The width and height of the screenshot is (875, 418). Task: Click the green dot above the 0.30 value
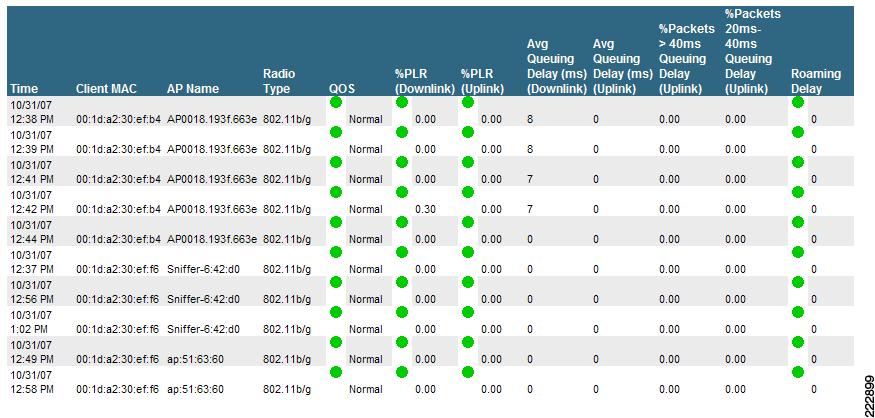coord(402,192)
